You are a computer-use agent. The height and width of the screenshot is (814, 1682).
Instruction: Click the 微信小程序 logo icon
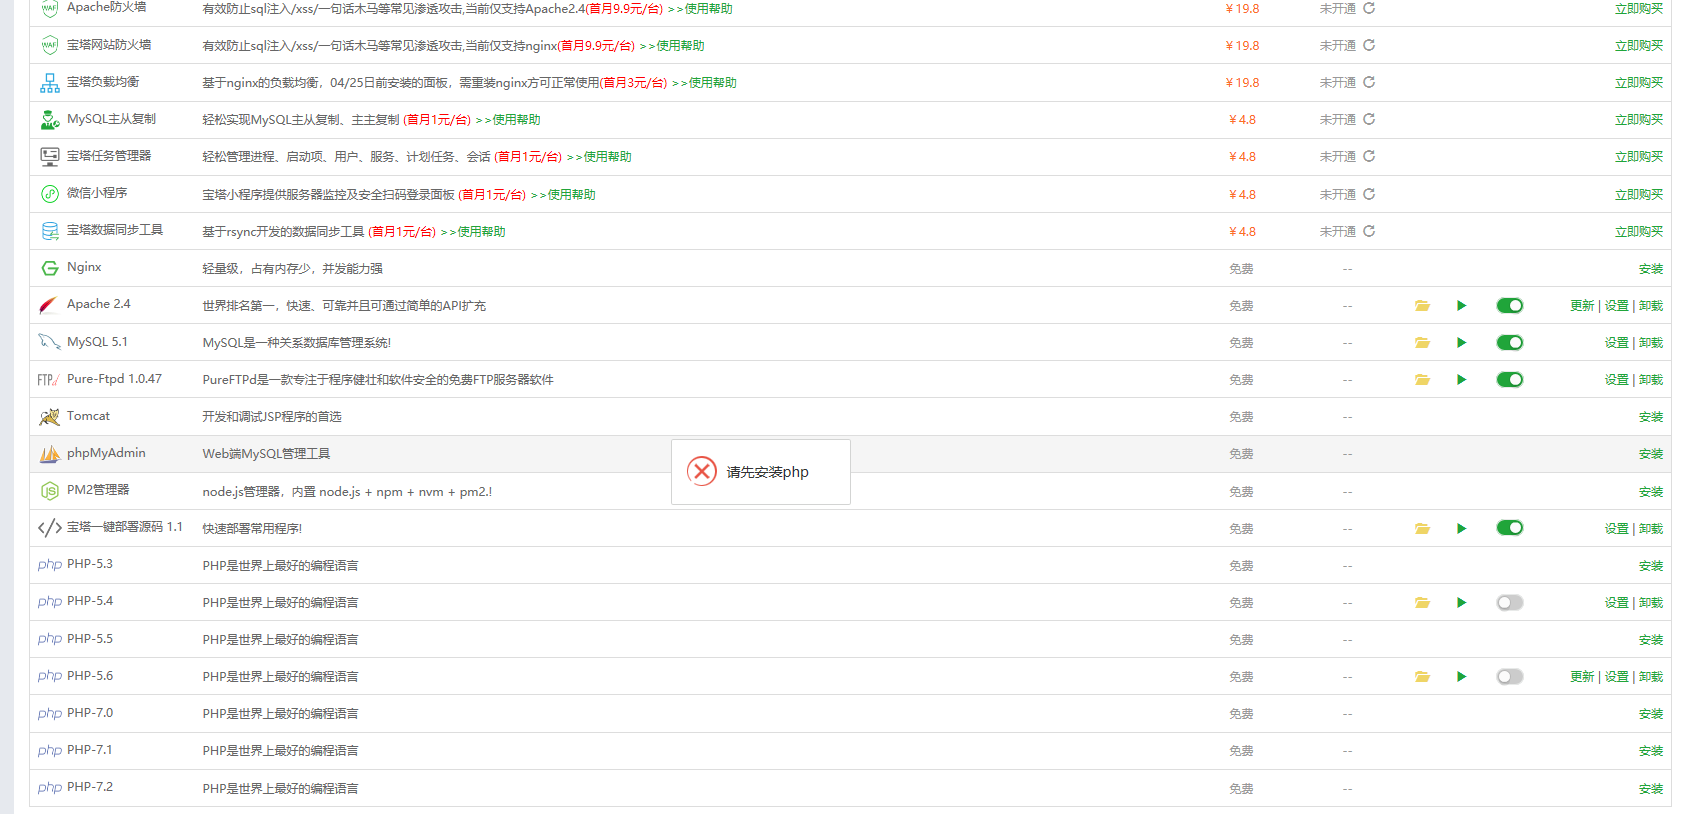click(50, 194)
